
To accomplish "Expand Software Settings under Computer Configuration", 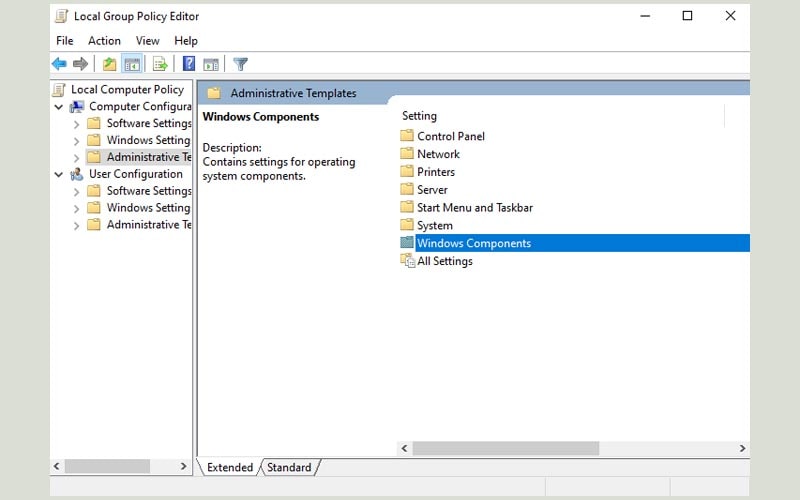I will [76, 124].
